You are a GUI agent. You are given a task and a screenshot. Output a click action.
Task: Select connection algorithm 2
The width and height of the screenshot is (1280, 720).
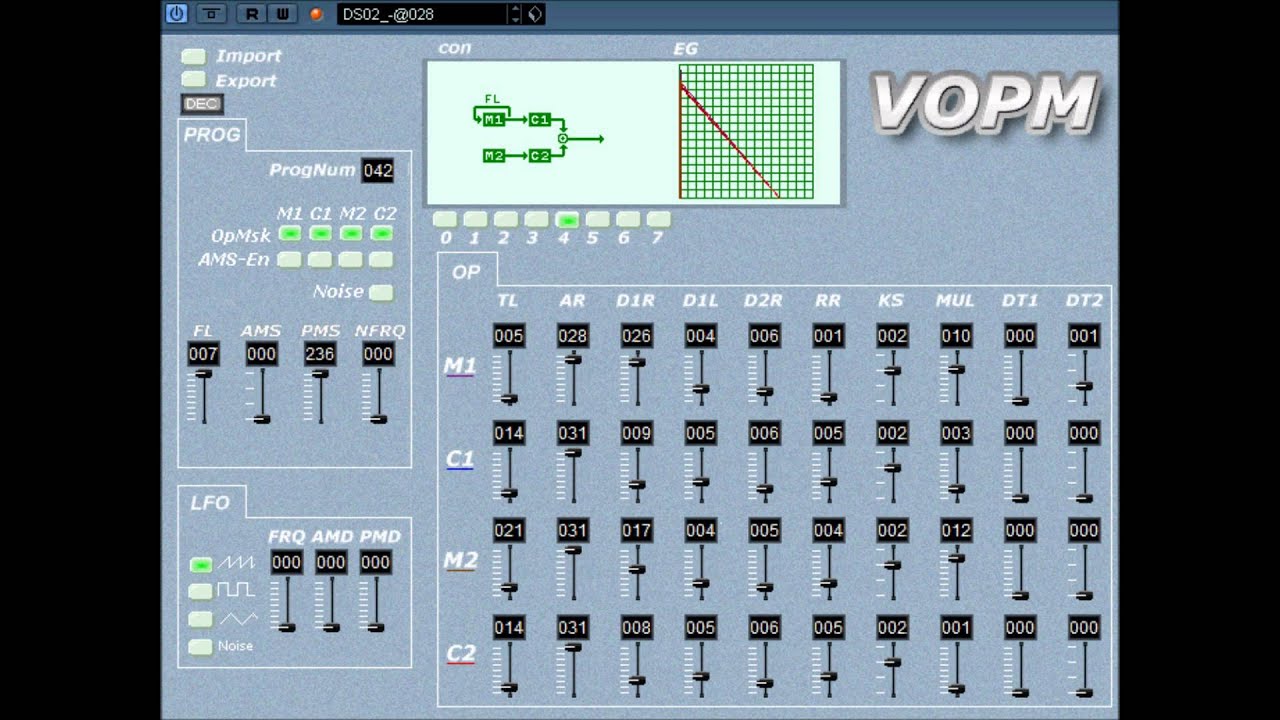[506, 219]
